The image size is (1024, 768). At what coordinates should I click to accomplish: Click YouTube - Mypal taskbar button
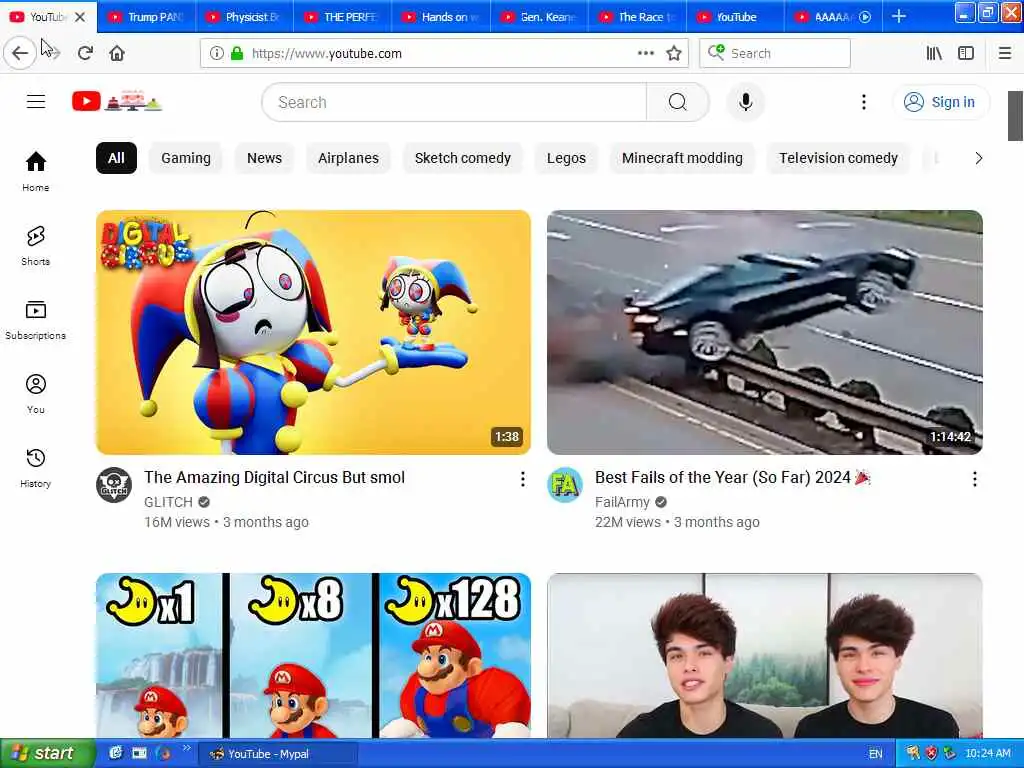278,754
